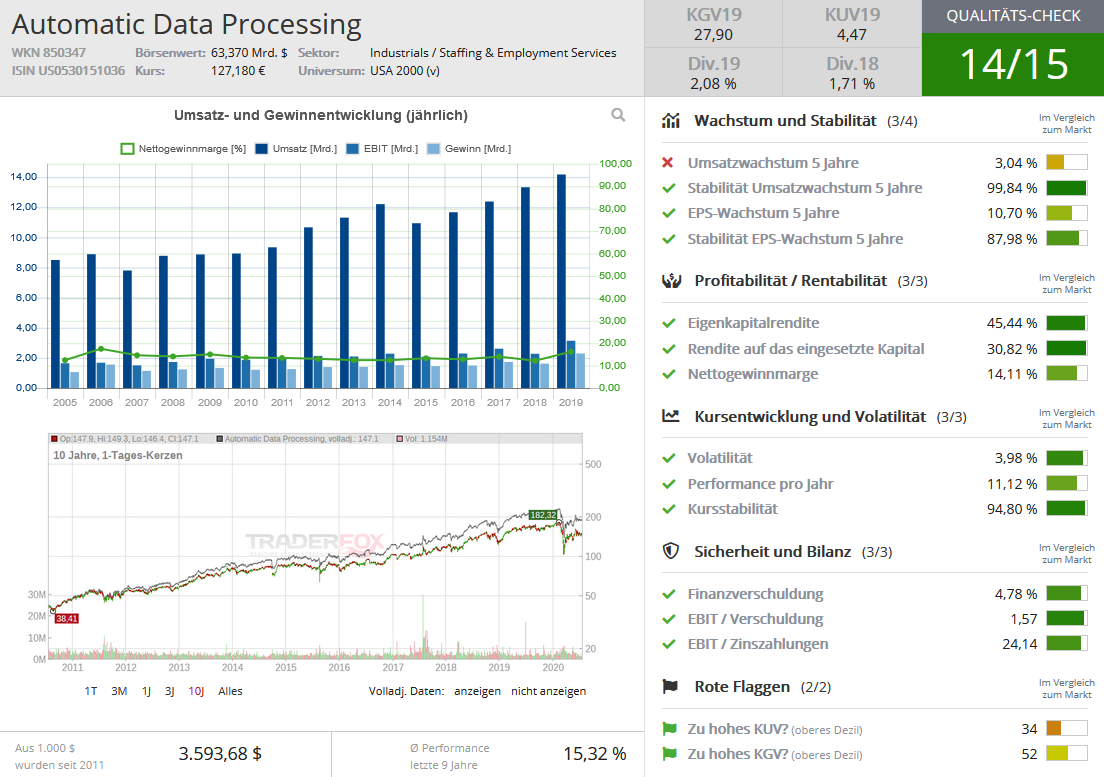Click the checkmark beside EPS-Wachstum 5 Jahre

pos(669,213)
